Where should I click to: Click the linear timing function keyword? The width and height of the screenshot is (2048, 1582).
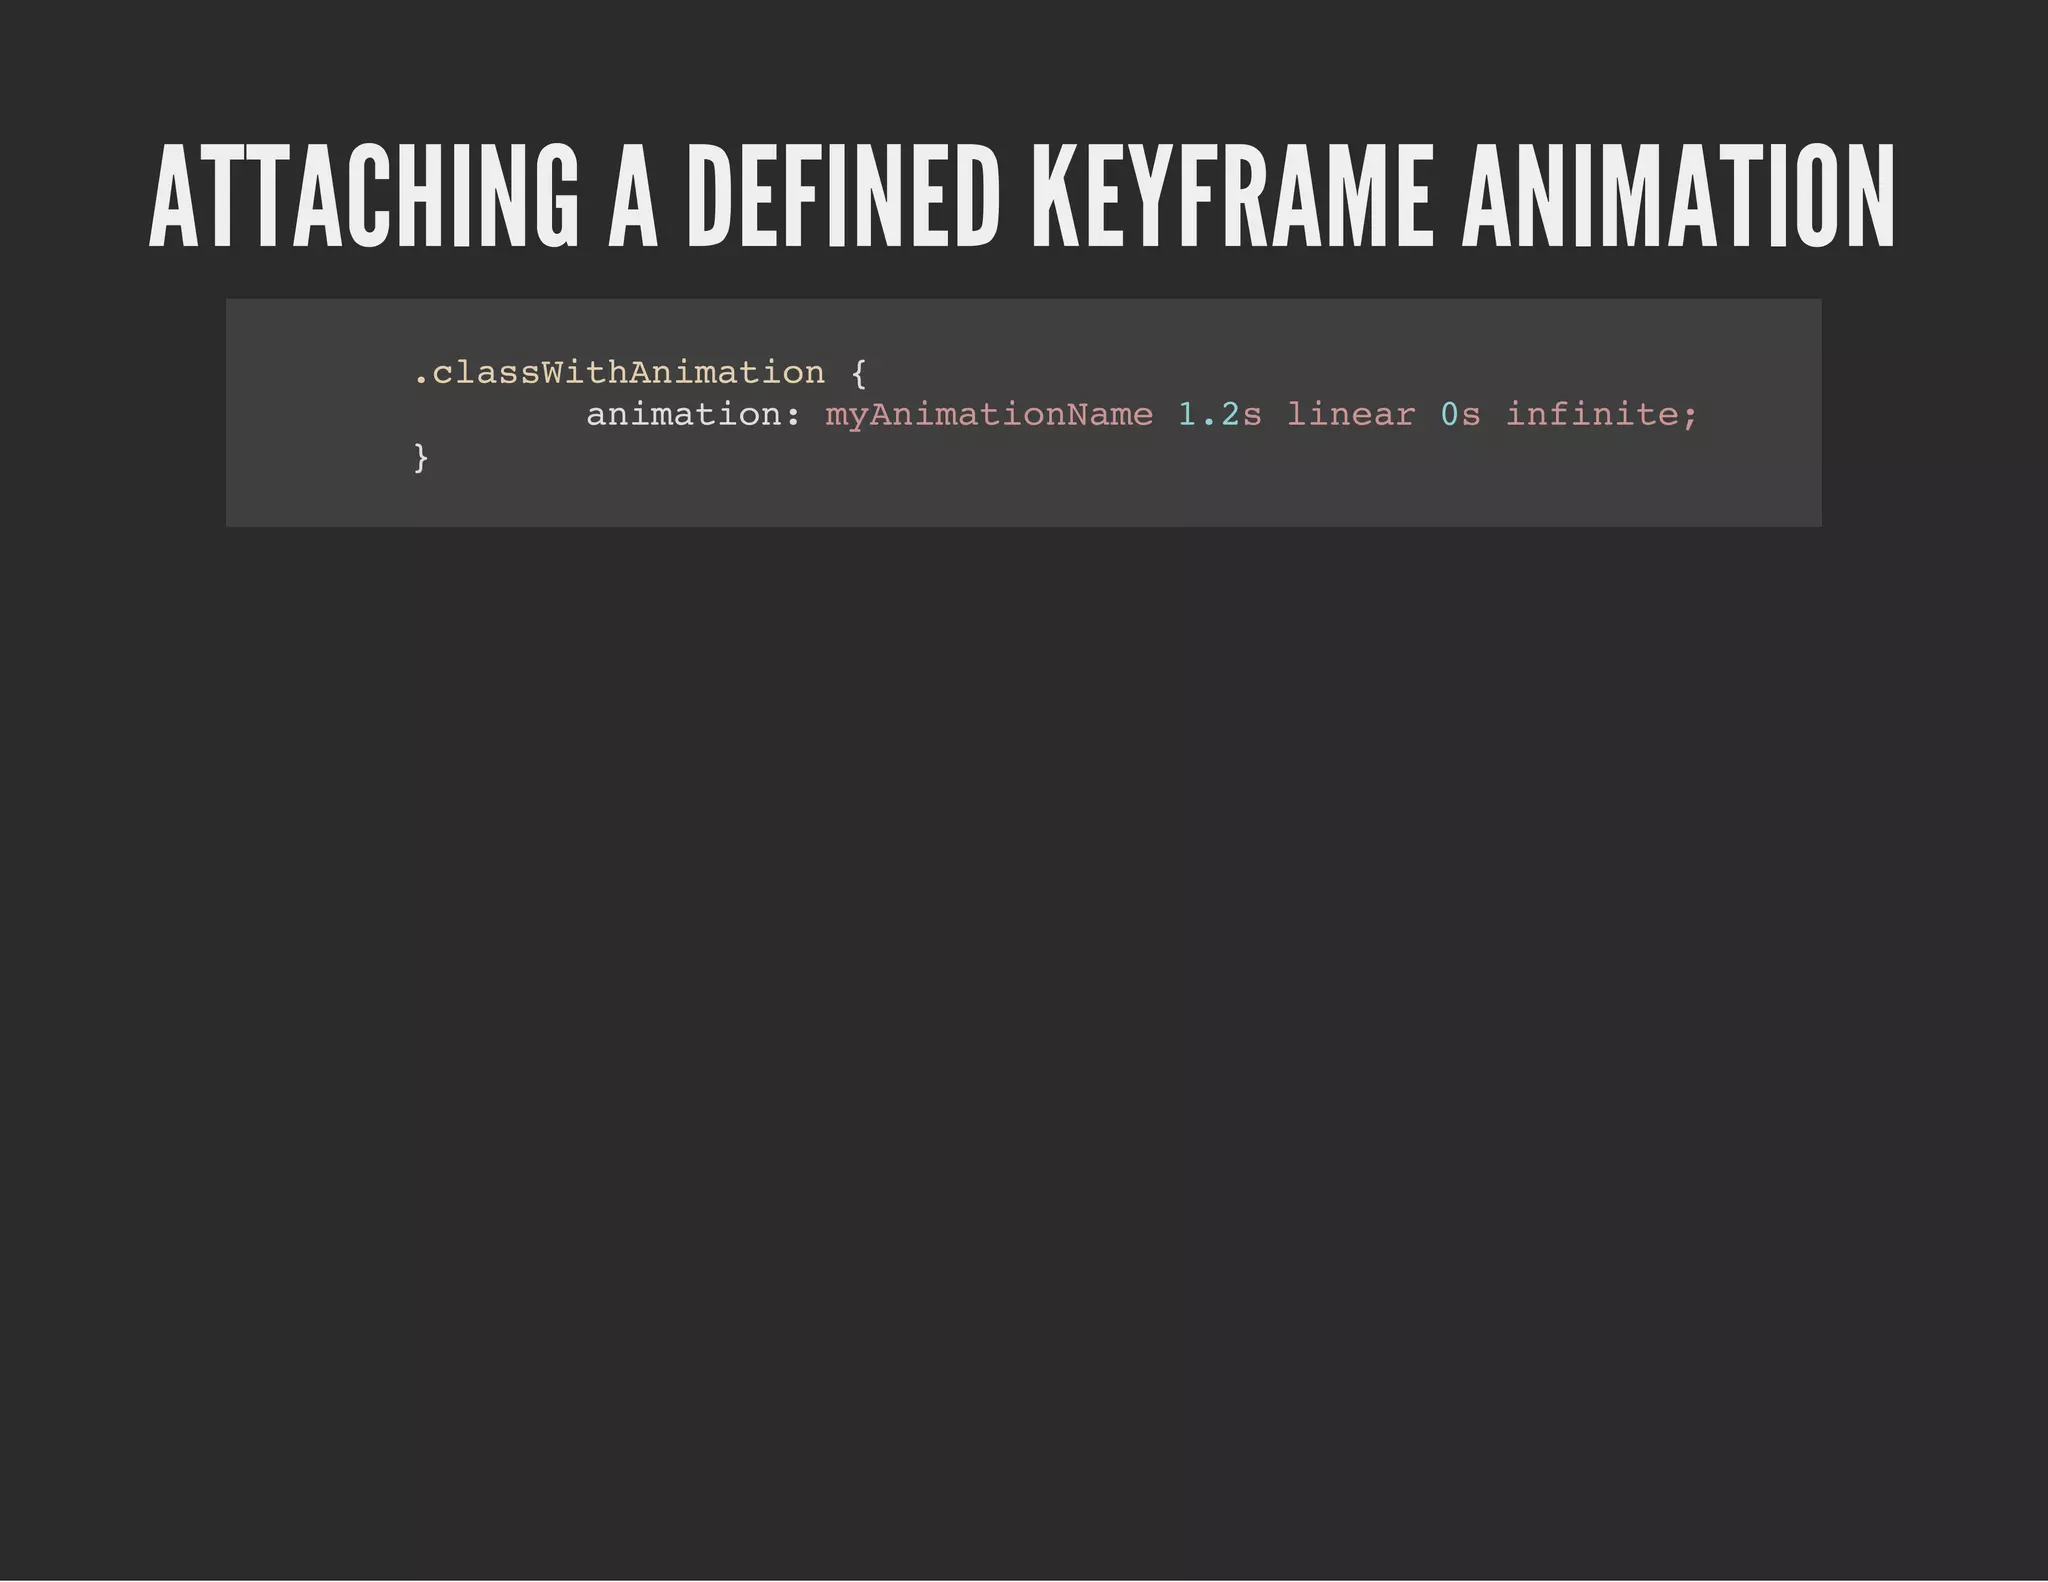pyautogui.click(x=1350, y=415)
